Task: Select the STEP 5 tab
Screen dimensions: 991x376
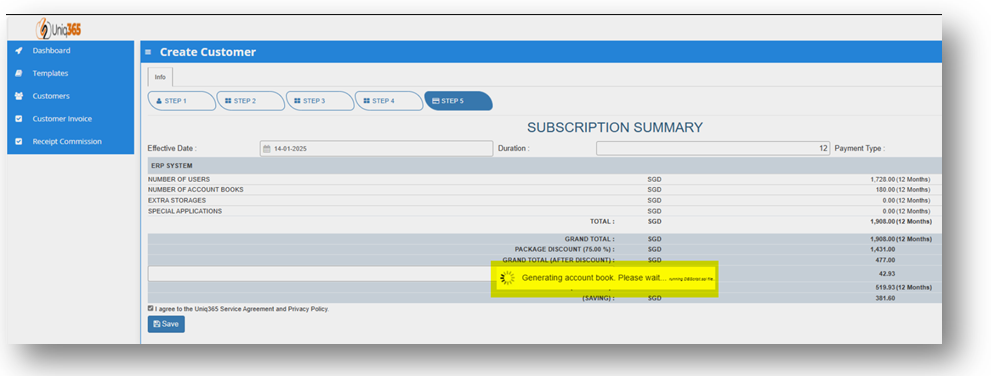Action: point(458,101)
